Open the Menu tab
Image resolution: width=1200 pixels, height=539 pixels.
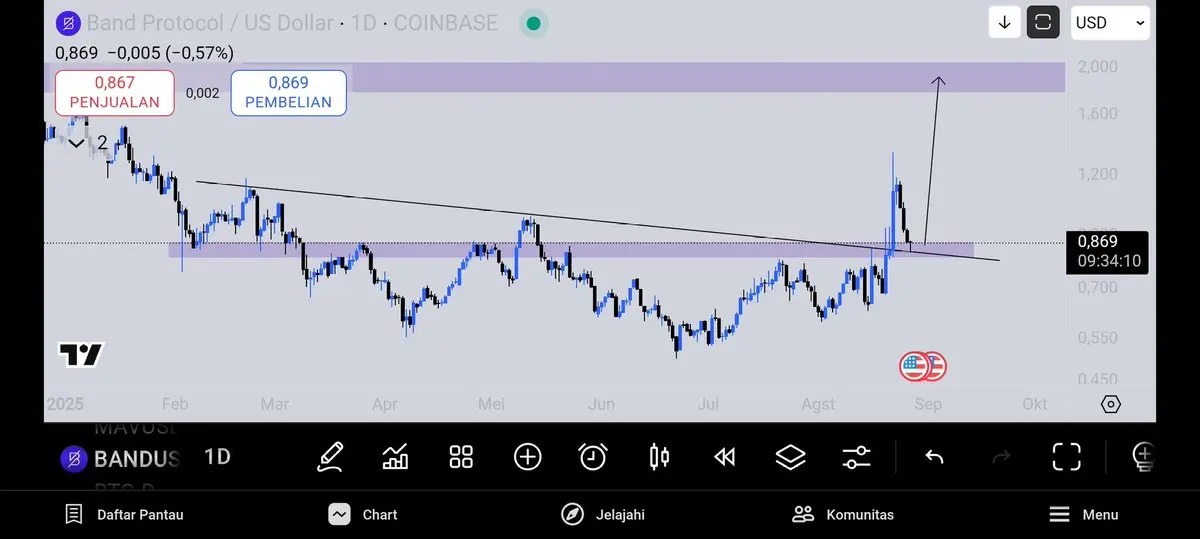click(x=1083, y=514)
